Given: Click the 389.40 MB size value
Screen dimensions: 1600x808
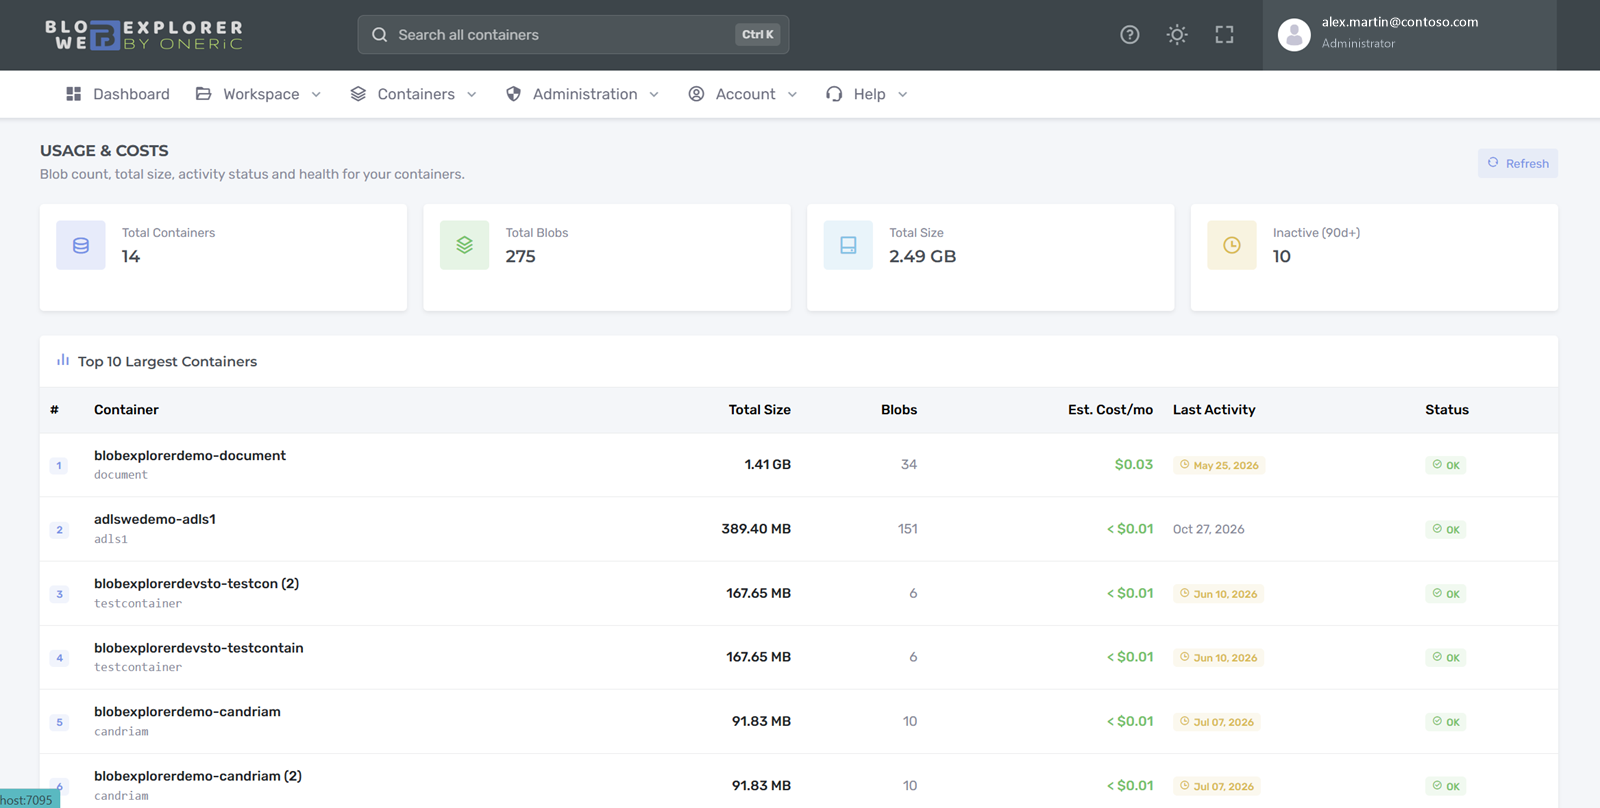Looking at the screenshot, I should click(756, 529).
